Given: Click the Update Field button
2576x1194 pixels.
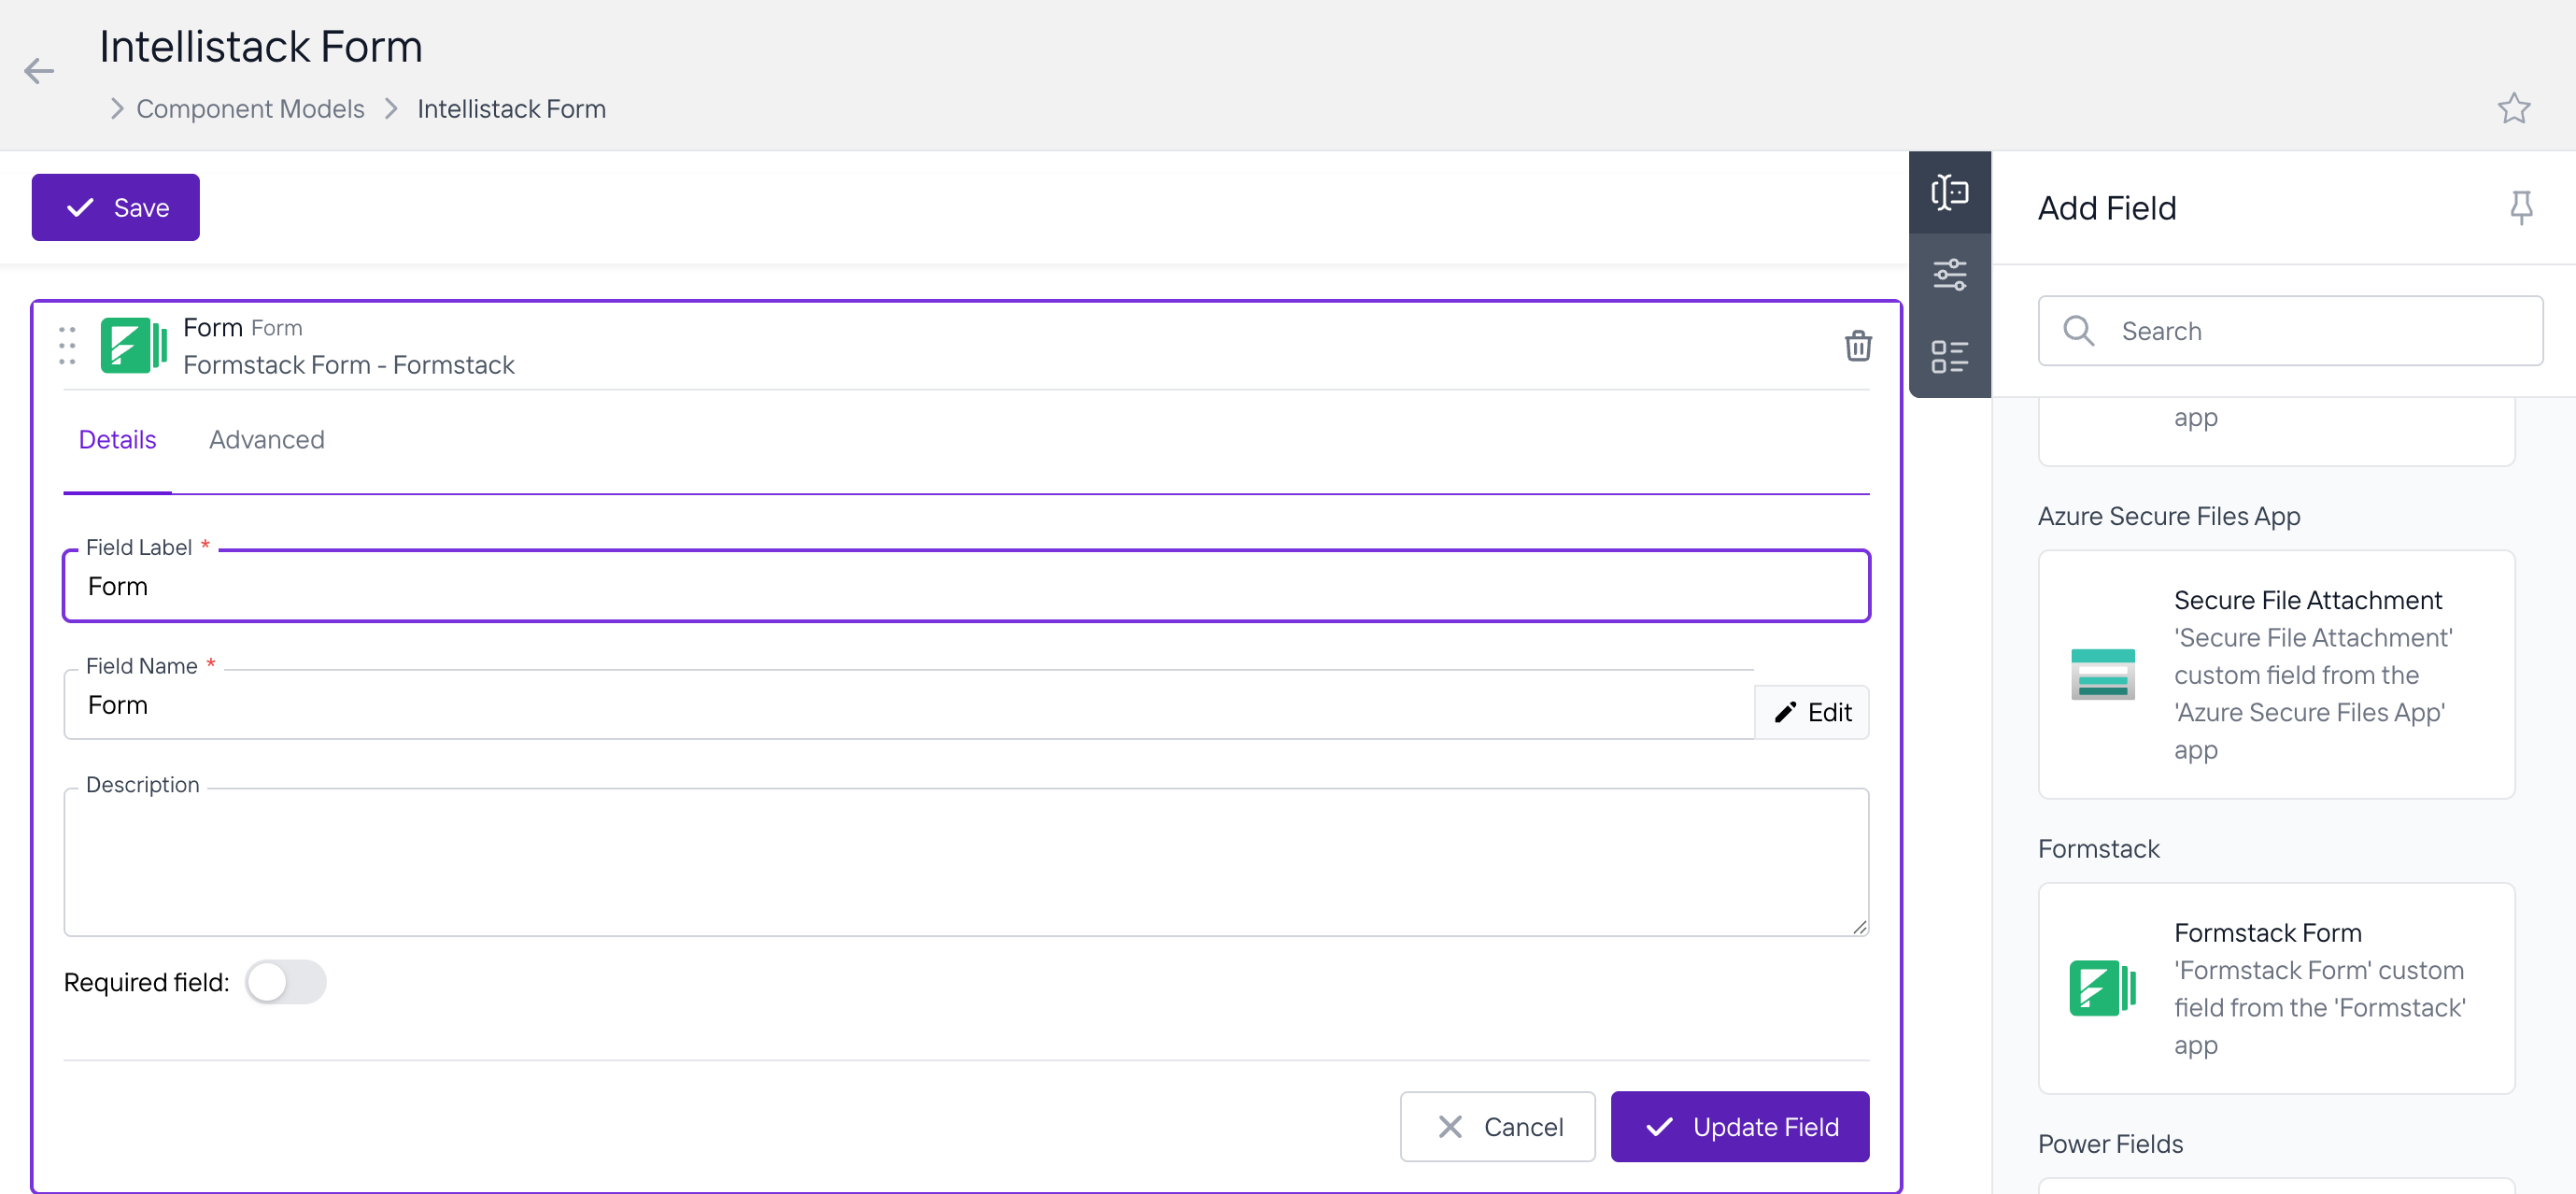Looking at the screenshot, I should pyautogui.click(x=1740, y=1127).
